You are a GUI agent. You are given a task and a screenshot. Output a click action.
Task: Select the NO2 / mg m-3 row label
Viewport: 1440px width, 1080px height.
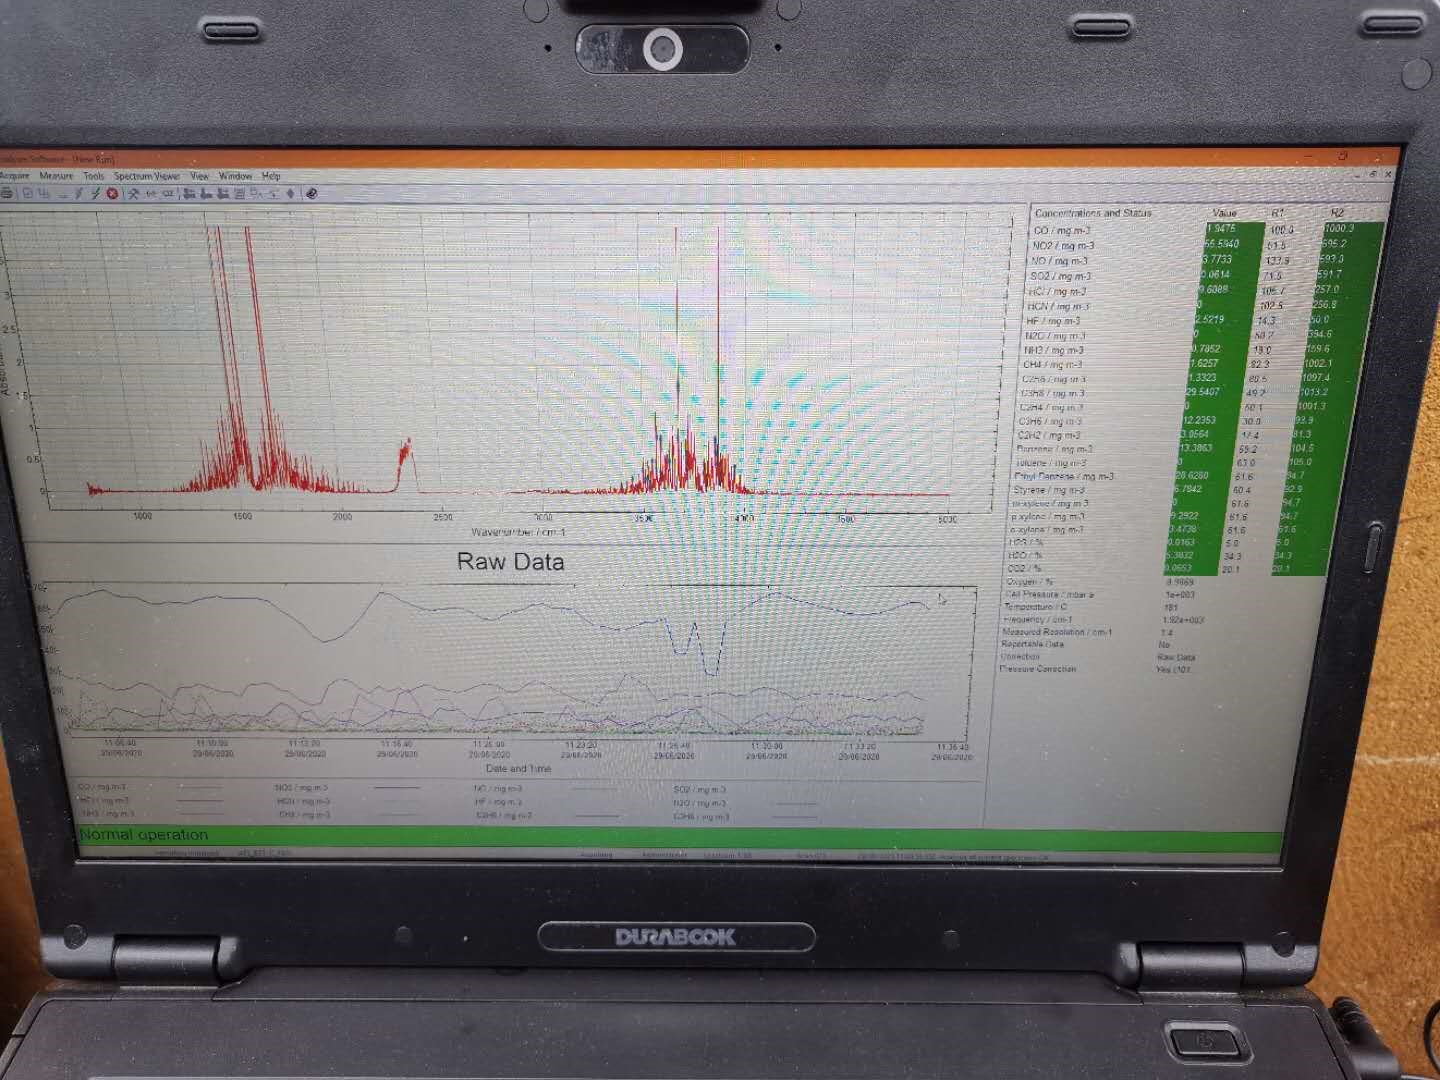coord(1063,245)
